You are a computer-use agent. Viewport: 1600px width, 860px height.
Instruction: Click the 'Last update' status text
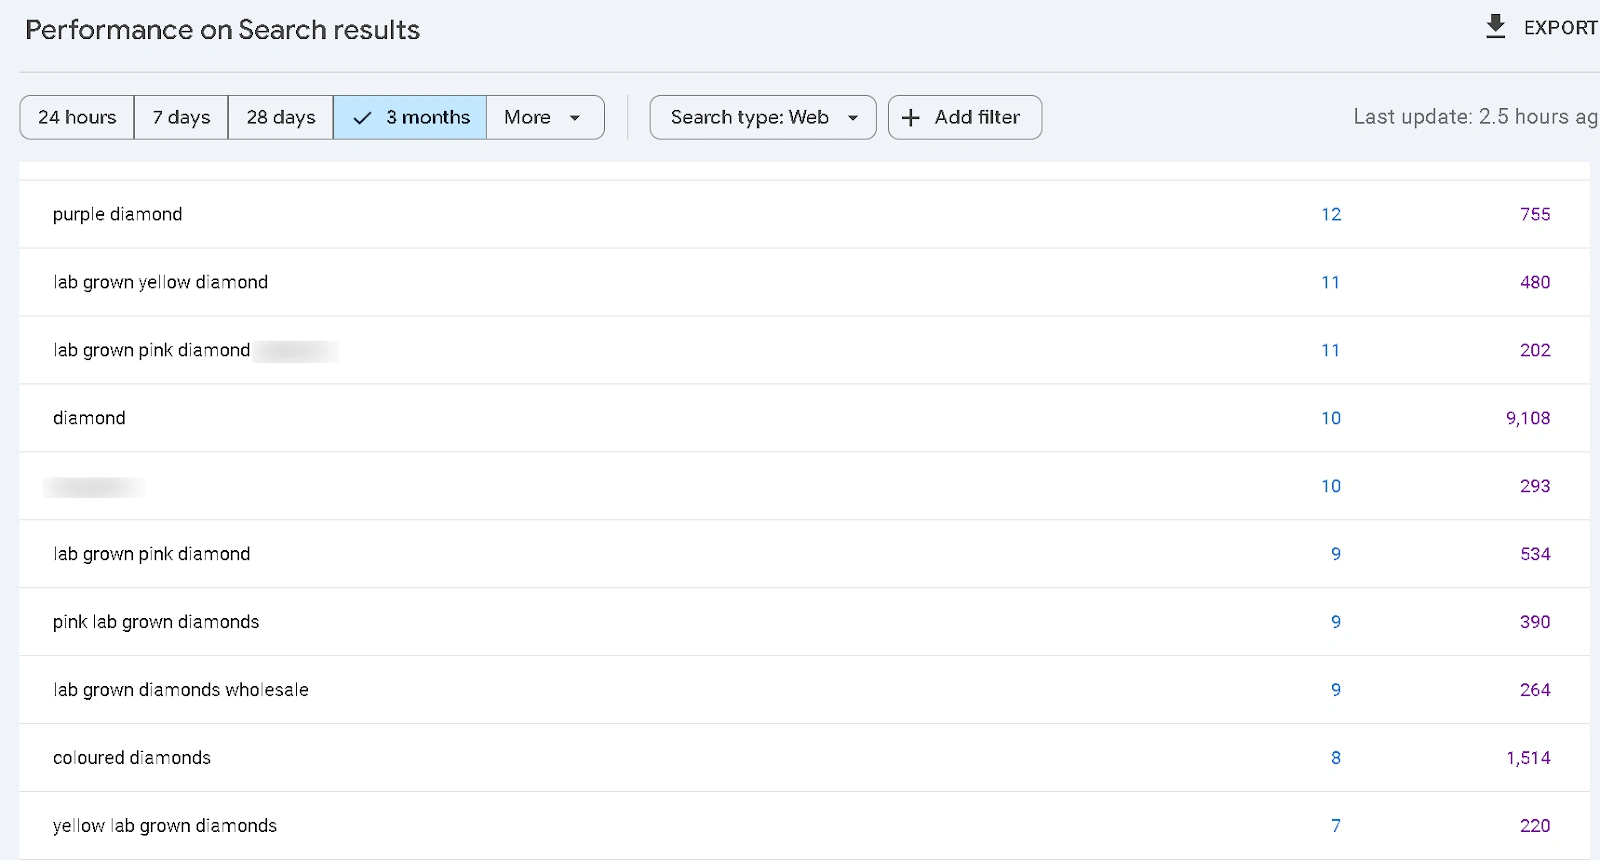pos(1476,117)
